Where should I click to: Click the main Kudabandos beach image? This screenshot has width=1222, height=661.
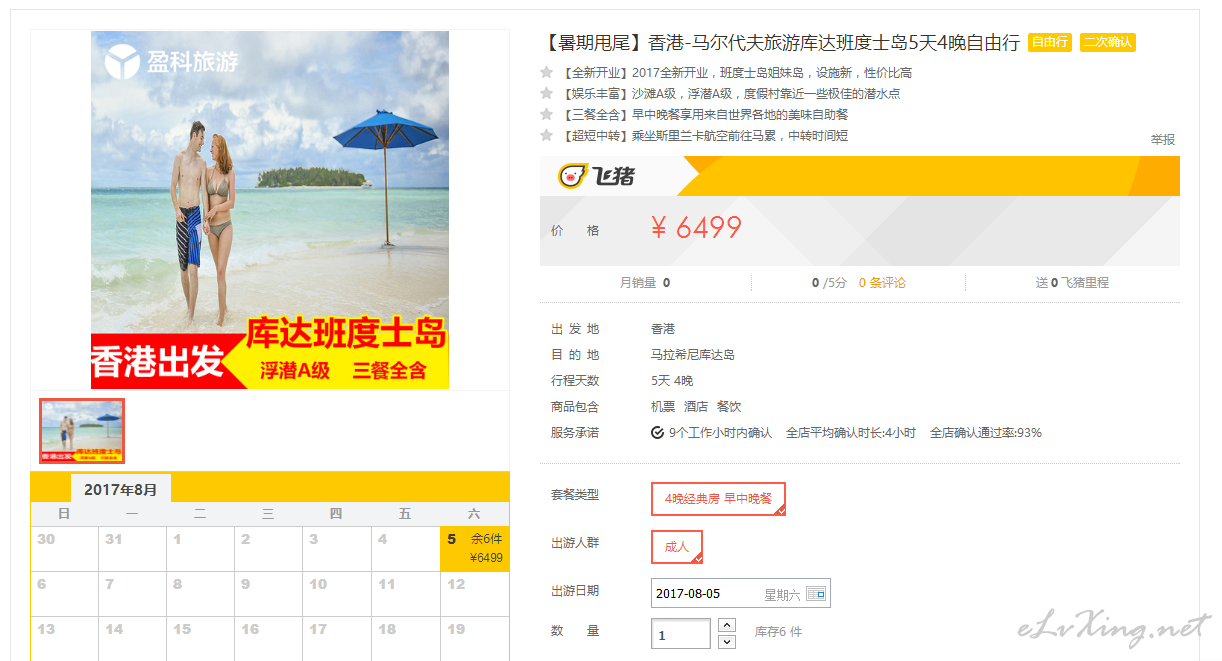coord(270,210)
